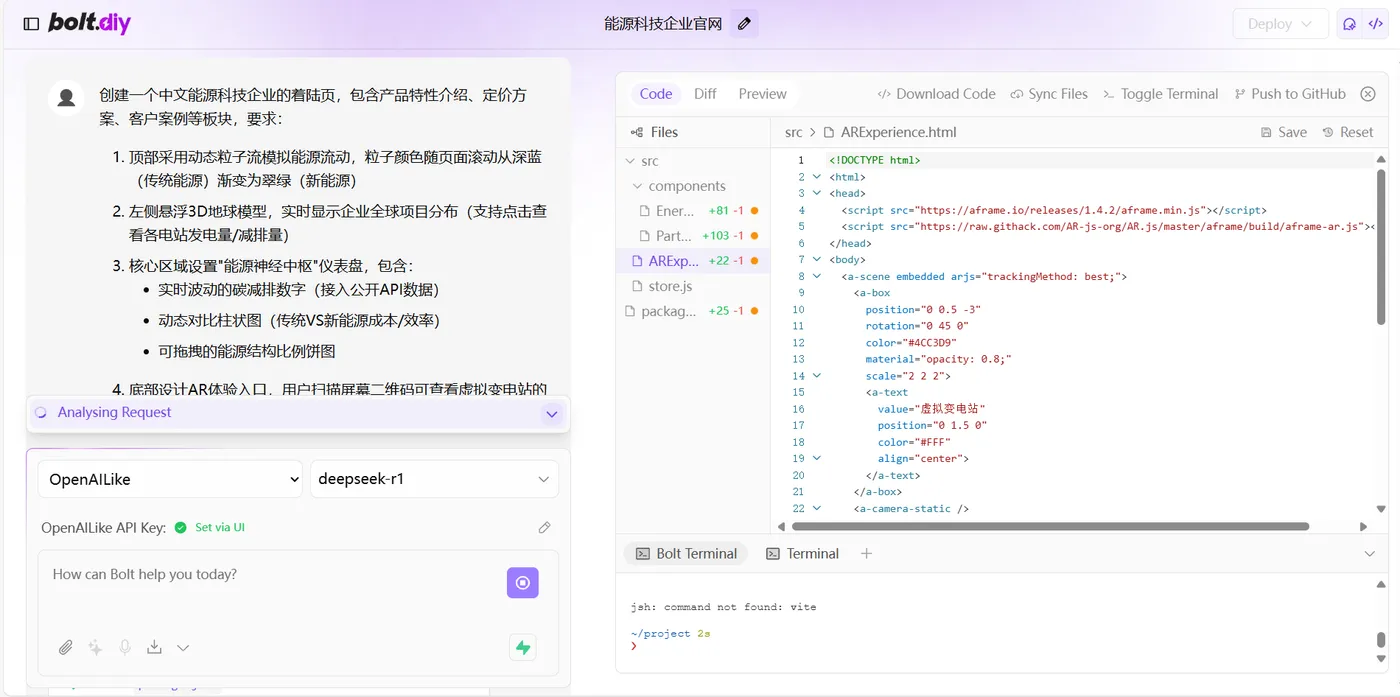This screenshot has height=697, width=1400.
Task: Click the Files list icon
Action: coord(637,132)
